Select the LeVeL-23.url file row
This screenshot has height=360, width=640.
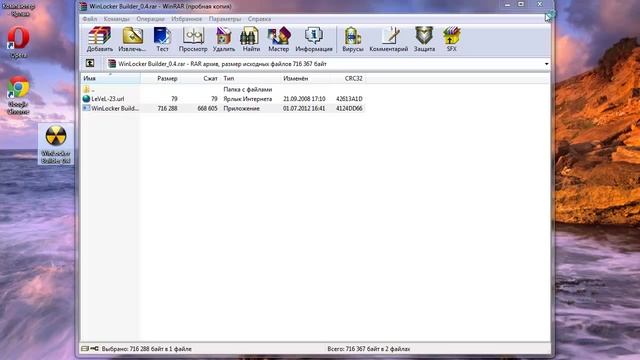(x=222, y=99)
